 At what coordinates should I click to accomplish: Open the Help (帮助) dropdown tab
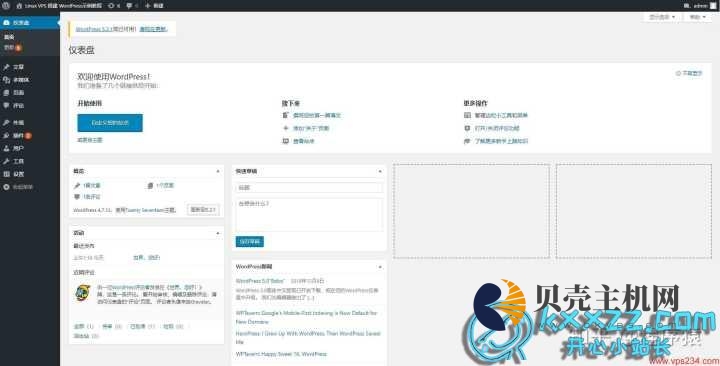point(698,17)
